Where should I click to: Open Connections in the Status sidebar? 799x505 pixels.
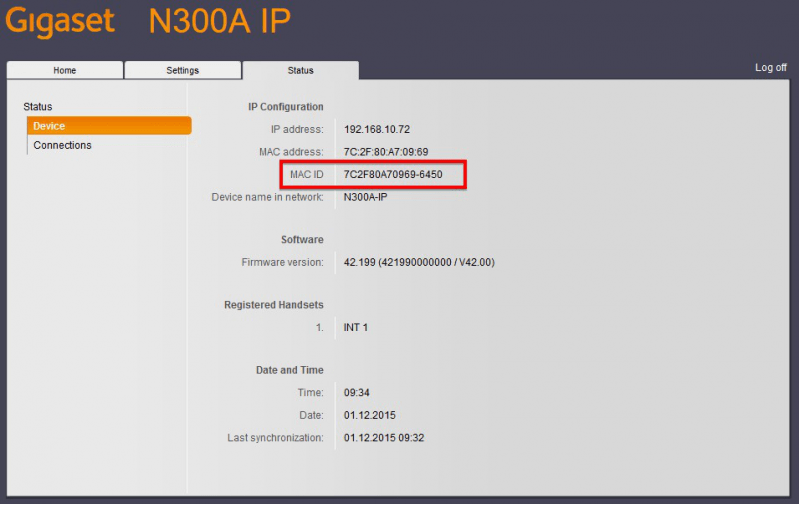tap(62, 145)
